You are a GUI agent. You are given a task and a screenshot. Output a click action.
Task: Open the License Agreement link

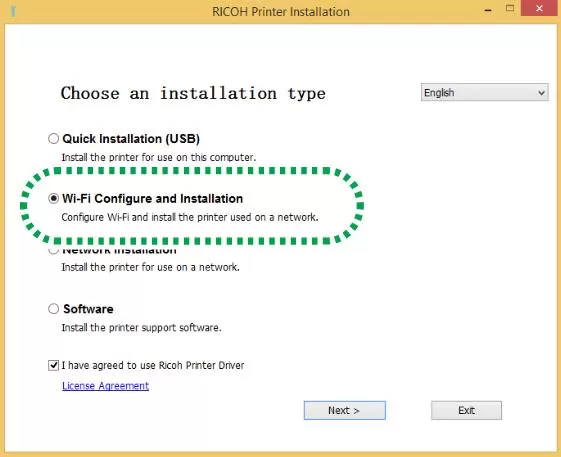pos(106,386)
